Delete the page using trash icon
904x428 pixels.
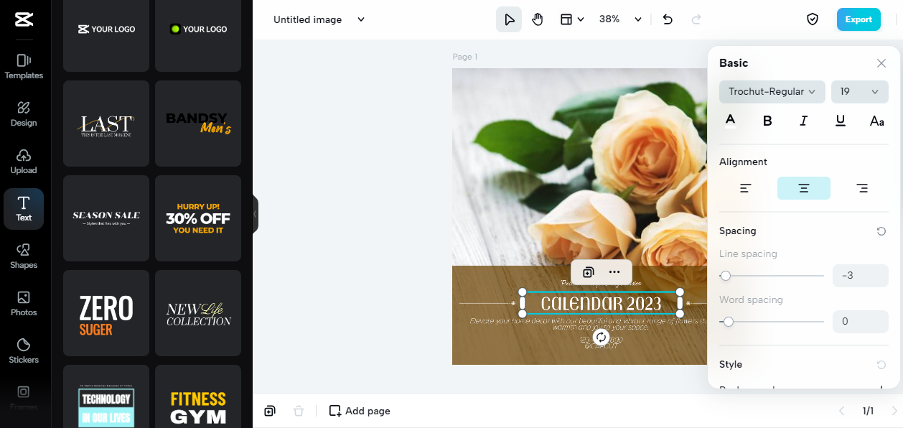pyautogui.click(x=298, y=411)
